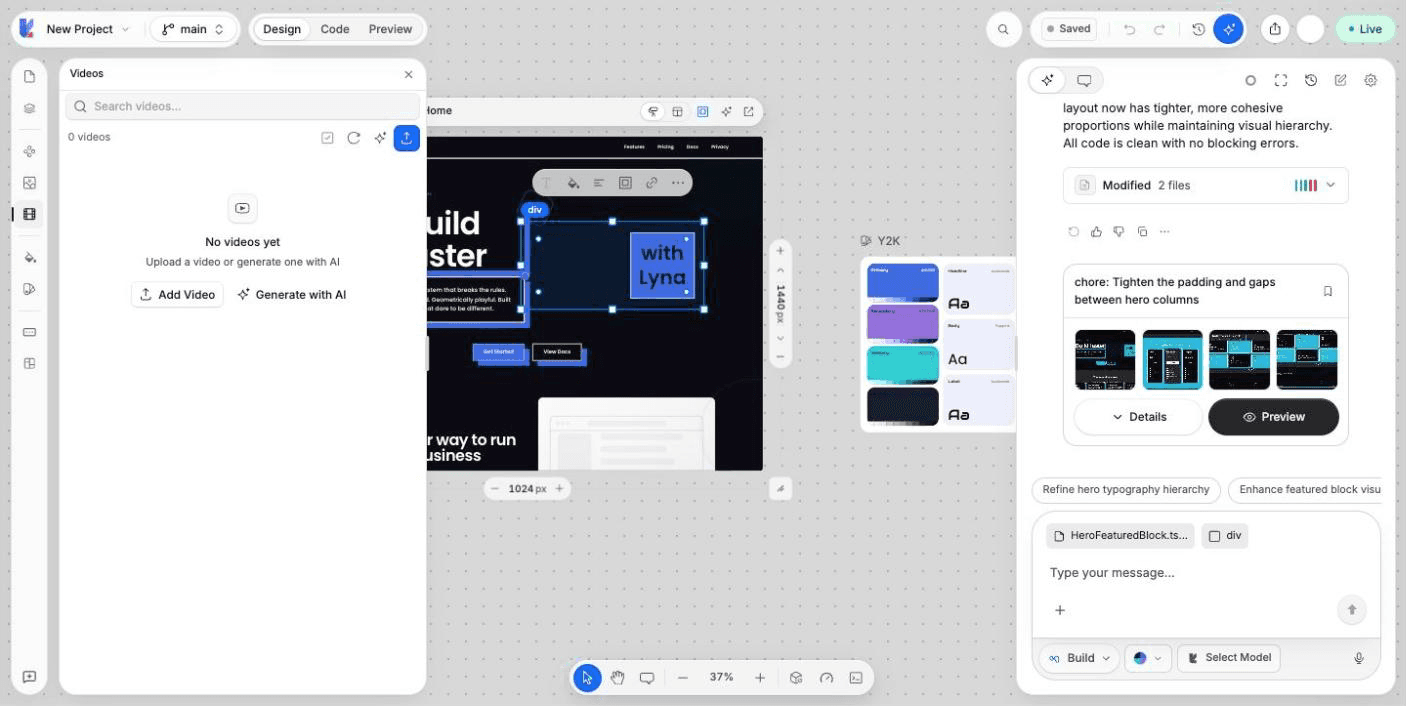Toggle the highlighted frame-select icon in Home header
The image size is (1406, 706).
tap(702, 111)
